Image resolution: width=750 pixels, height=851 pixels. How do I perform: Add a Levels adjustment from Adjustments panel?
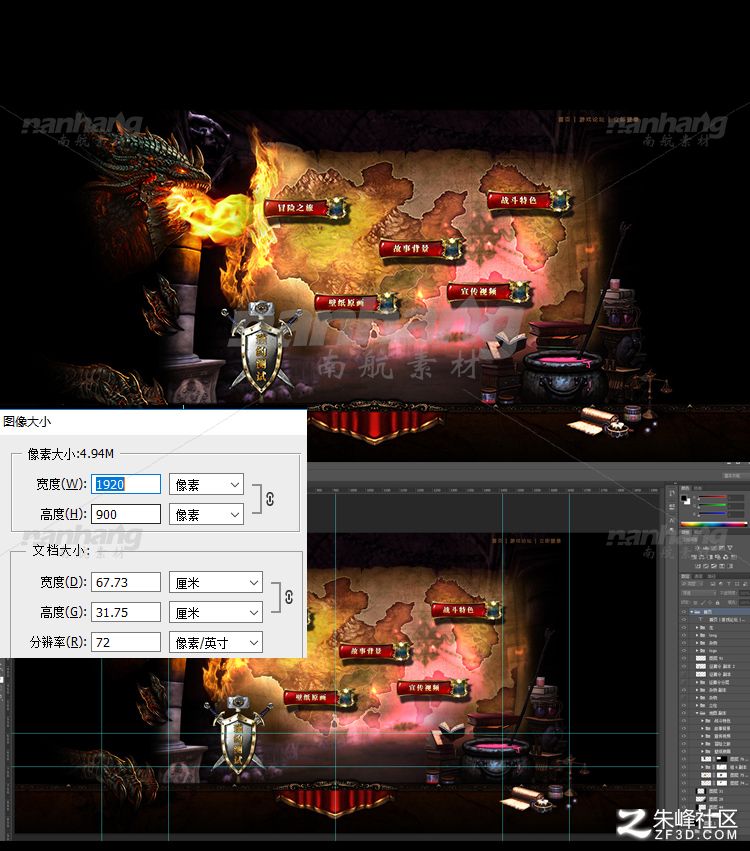(x=705, y=548)
